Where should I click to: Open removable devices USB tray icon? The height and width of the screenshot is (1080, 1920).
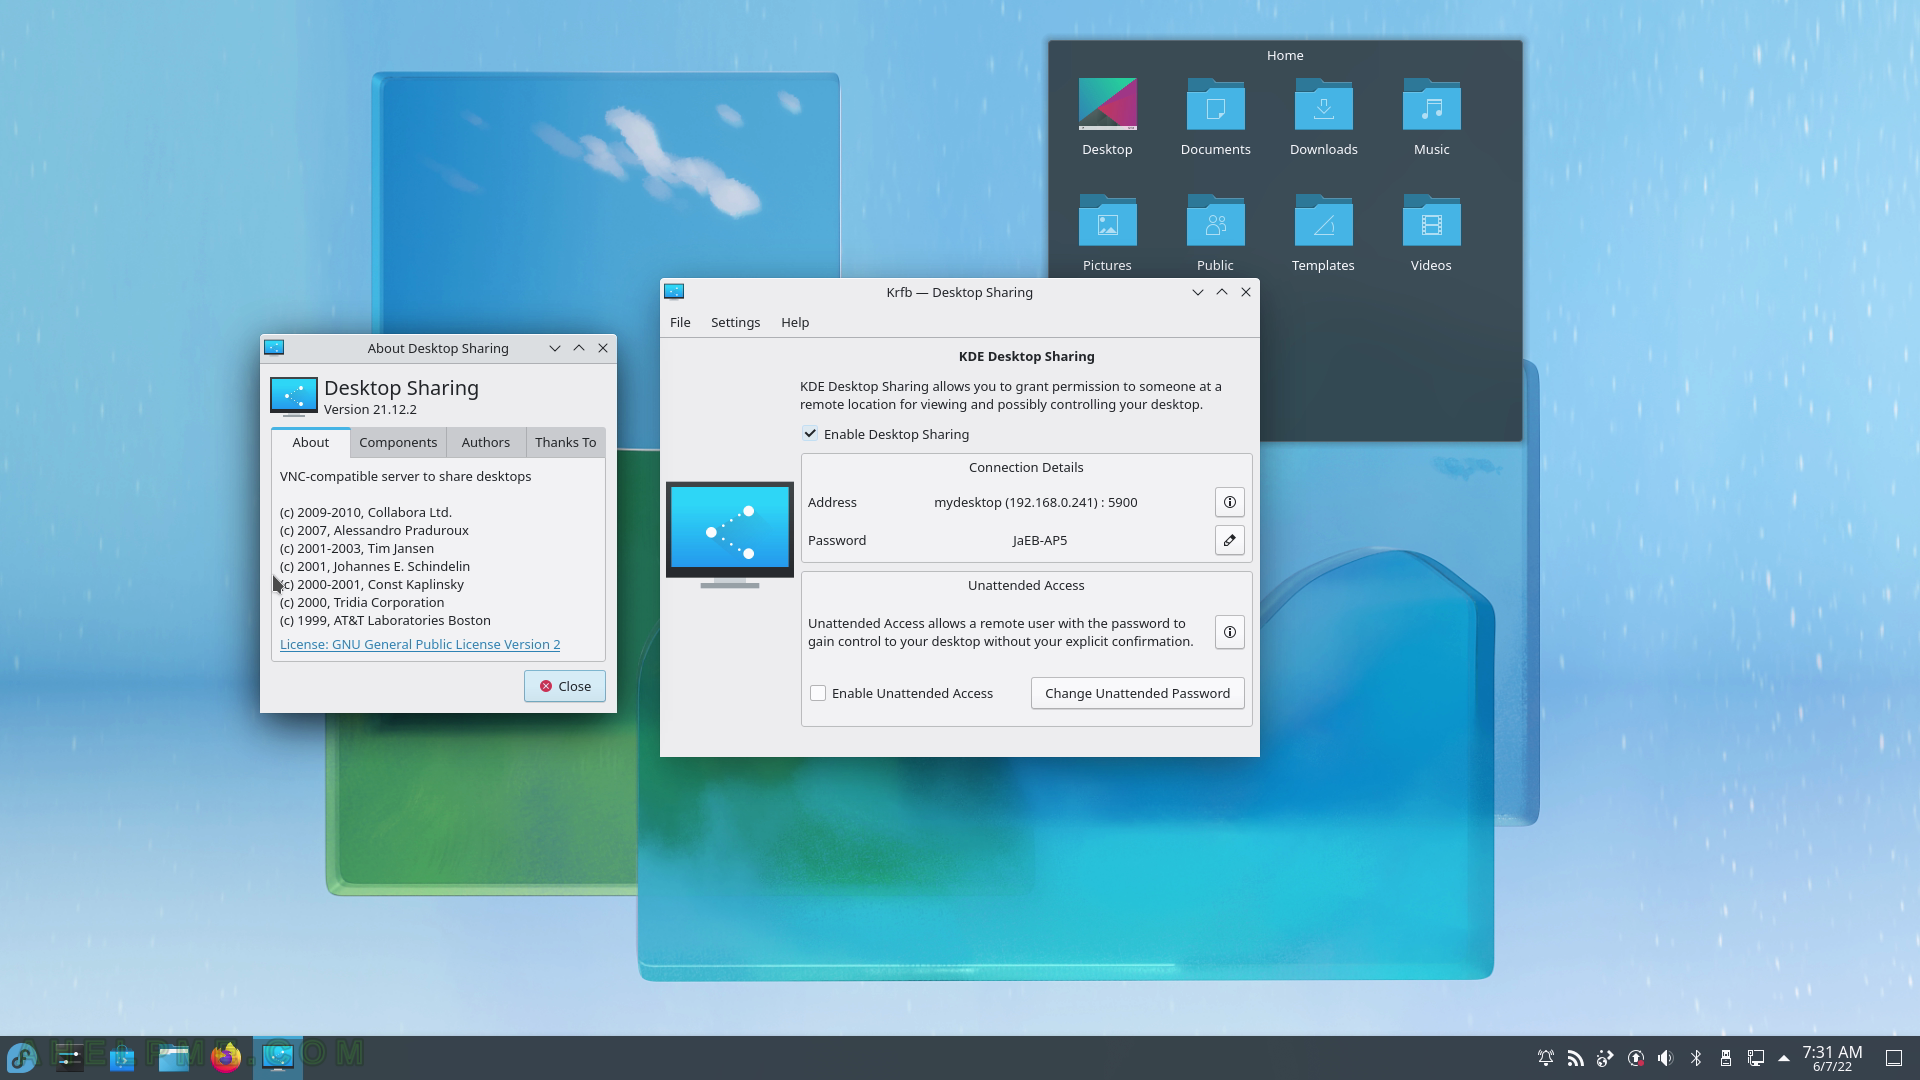point(1726,1058)
